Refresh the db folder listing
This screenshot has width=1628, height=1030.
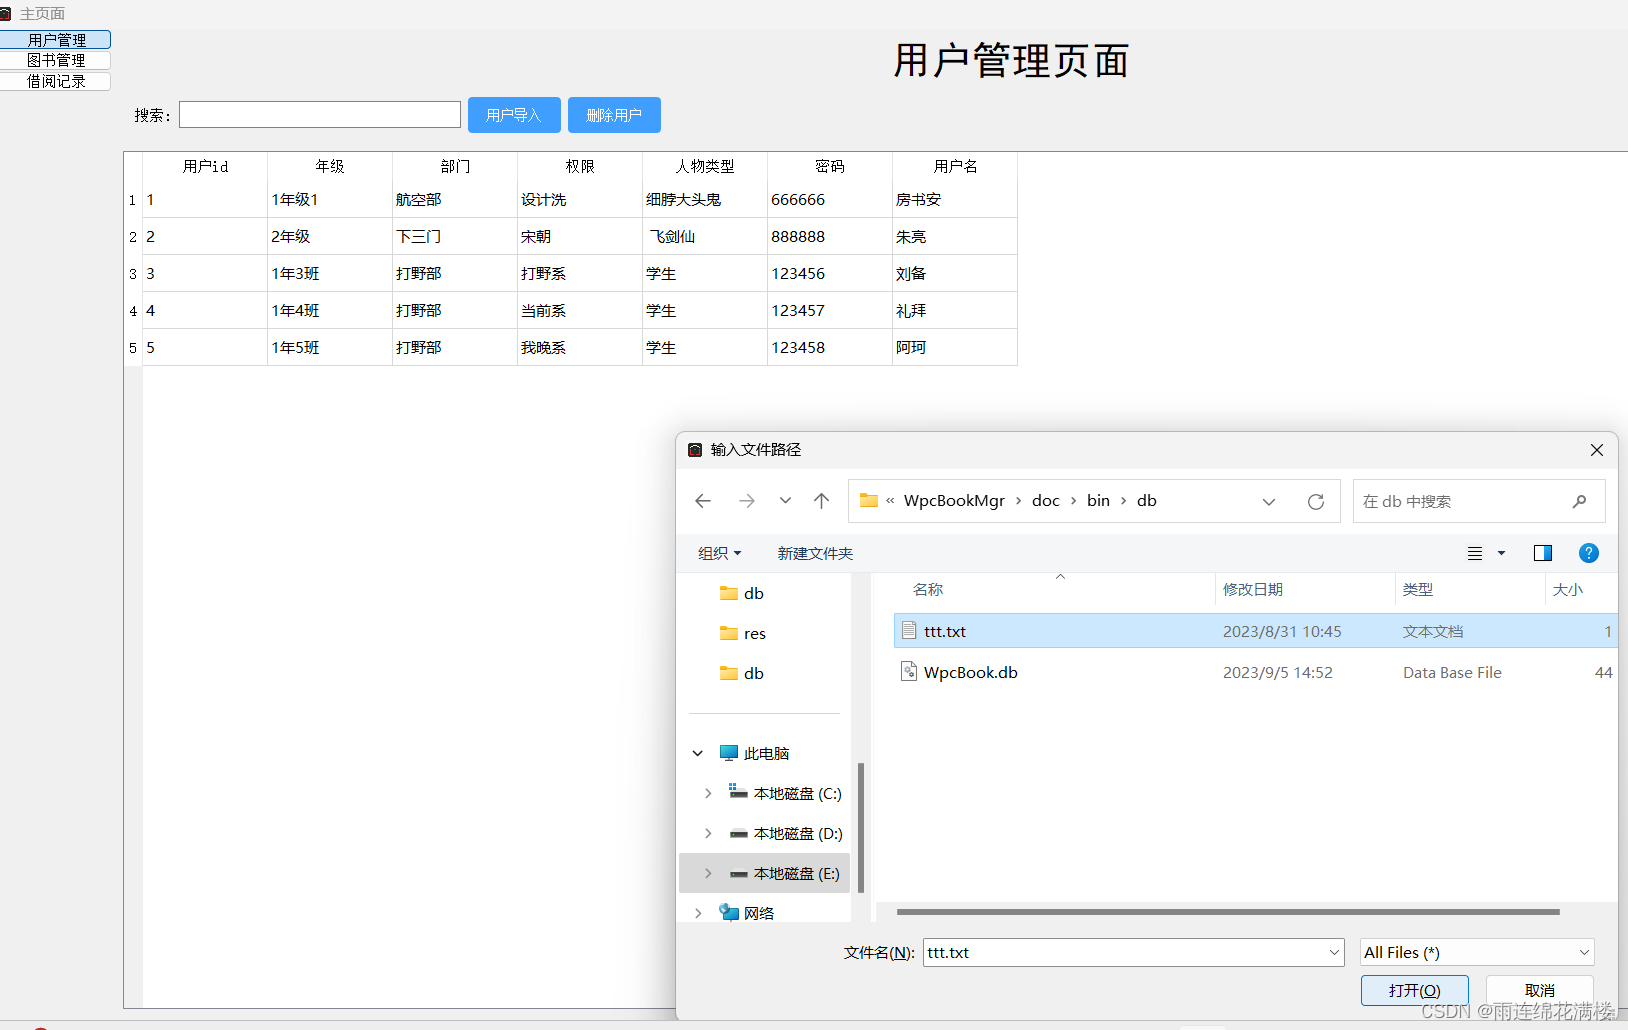coord(1316,501)
